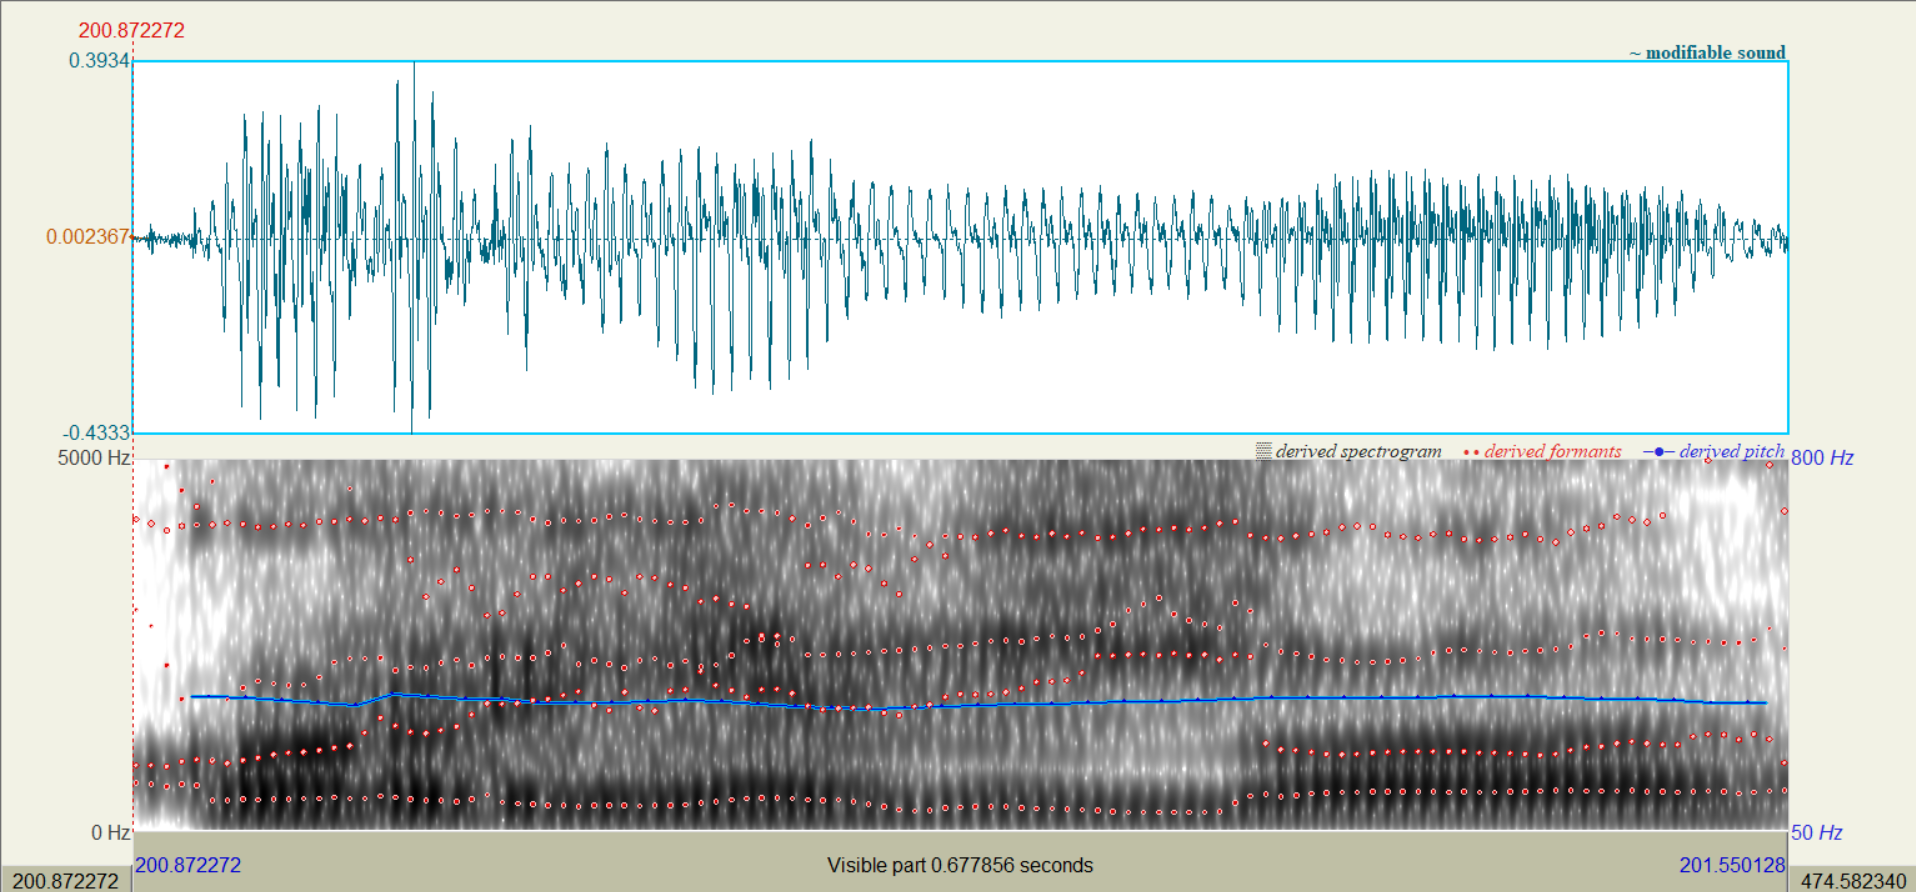
Task: Click the 50 Hz pitch floor label
Action: pyautogui.click(x=1816, y=833)
